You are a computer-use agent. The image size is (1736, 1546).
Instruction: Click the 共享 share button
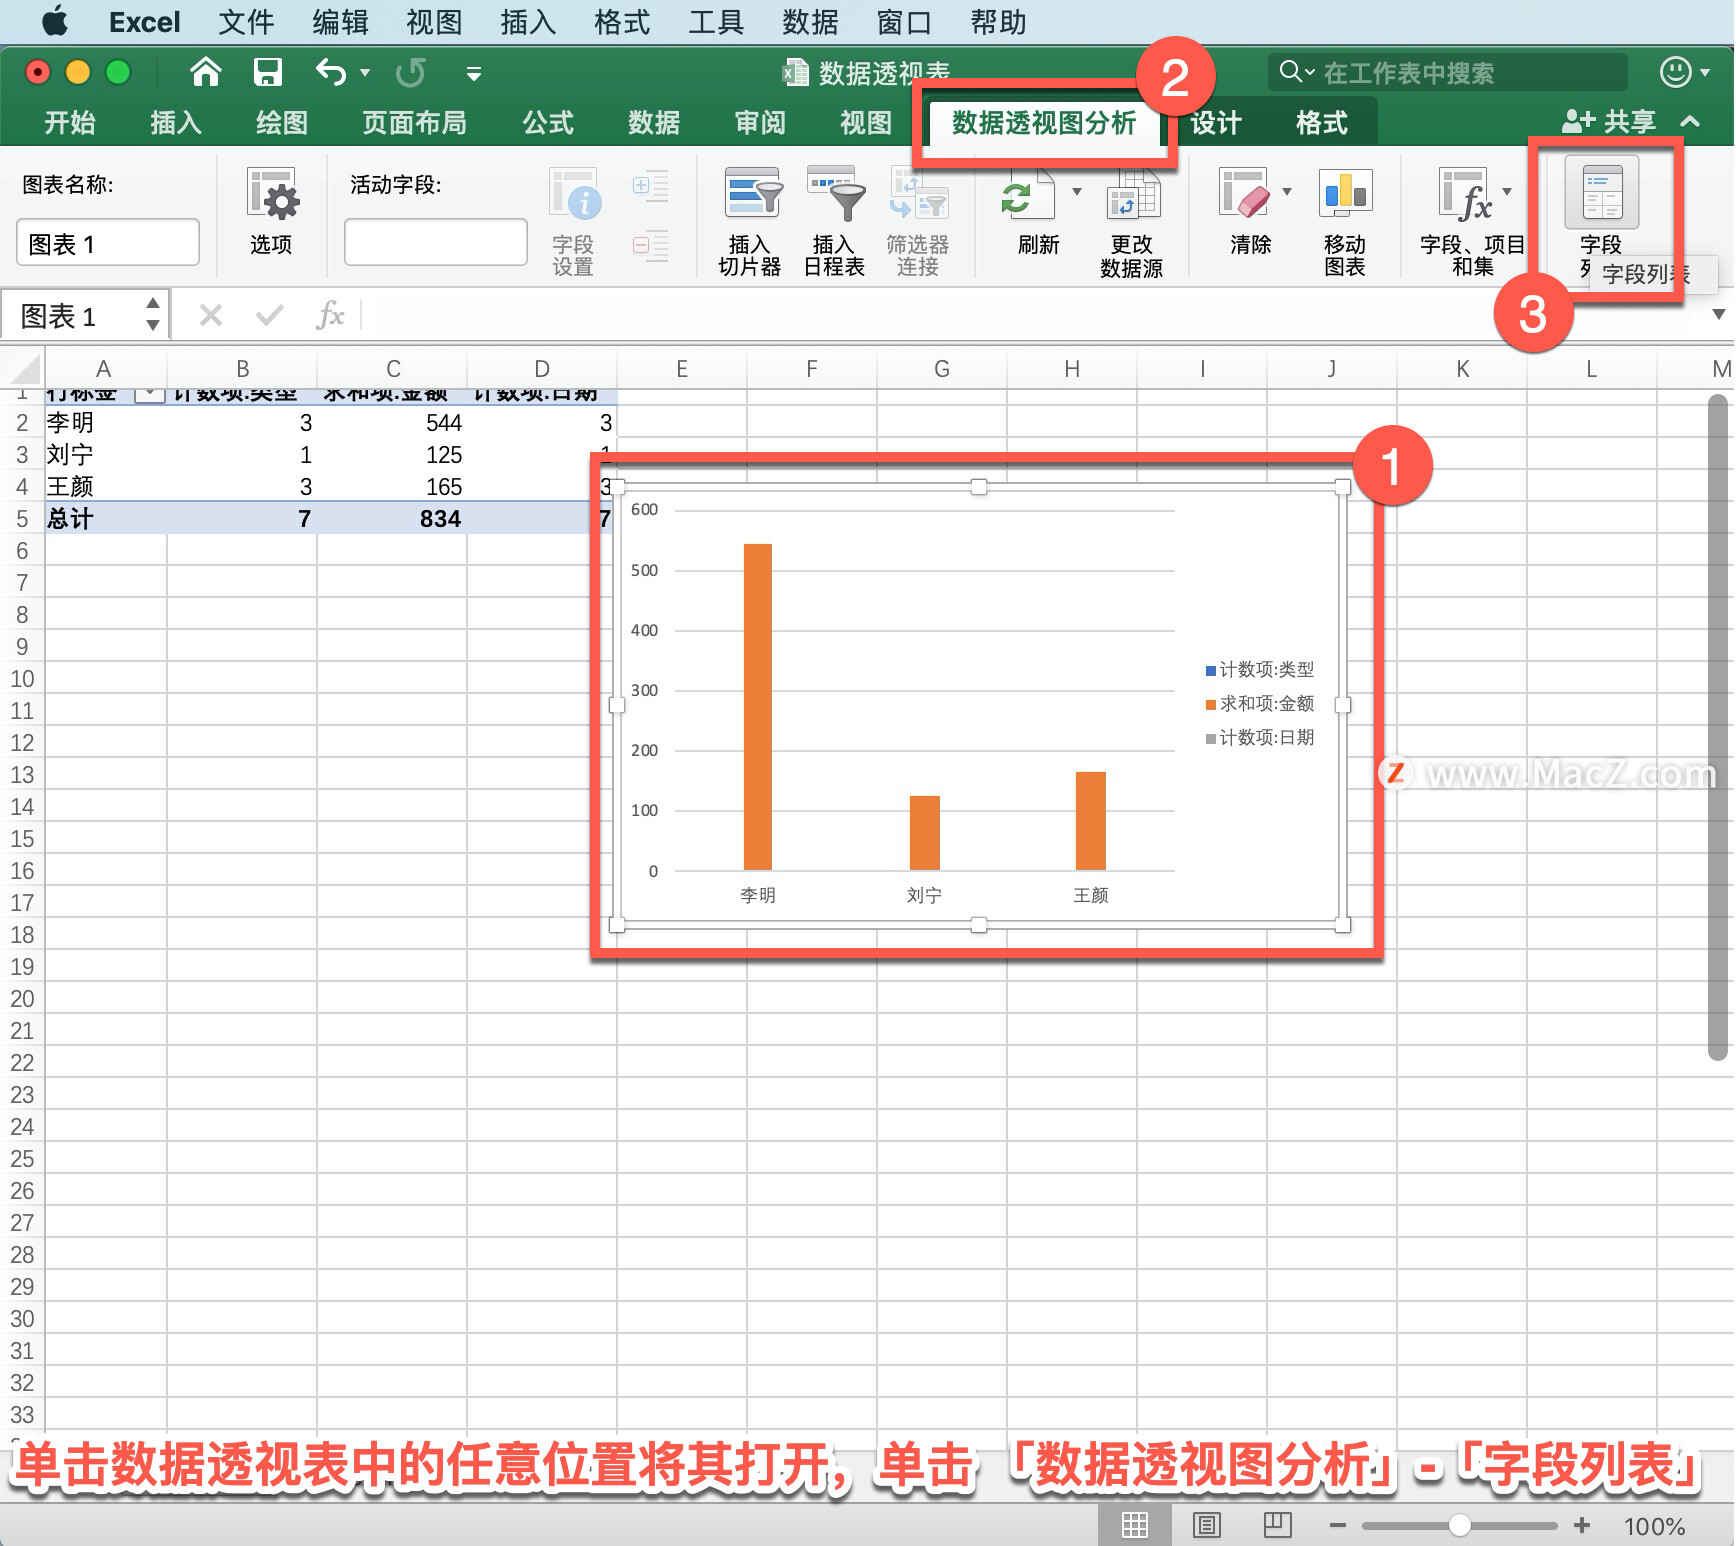1609,122
